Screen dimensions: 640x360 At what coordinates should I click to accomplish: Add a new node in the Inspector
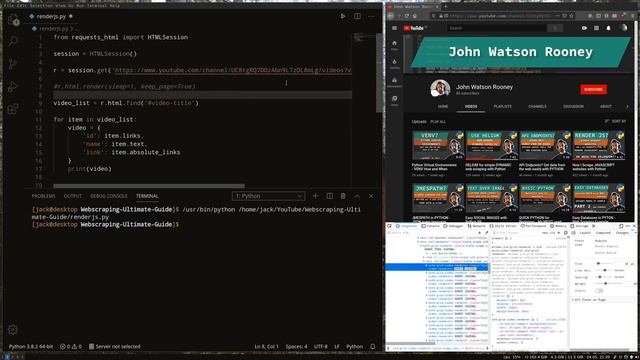point(479,233)
